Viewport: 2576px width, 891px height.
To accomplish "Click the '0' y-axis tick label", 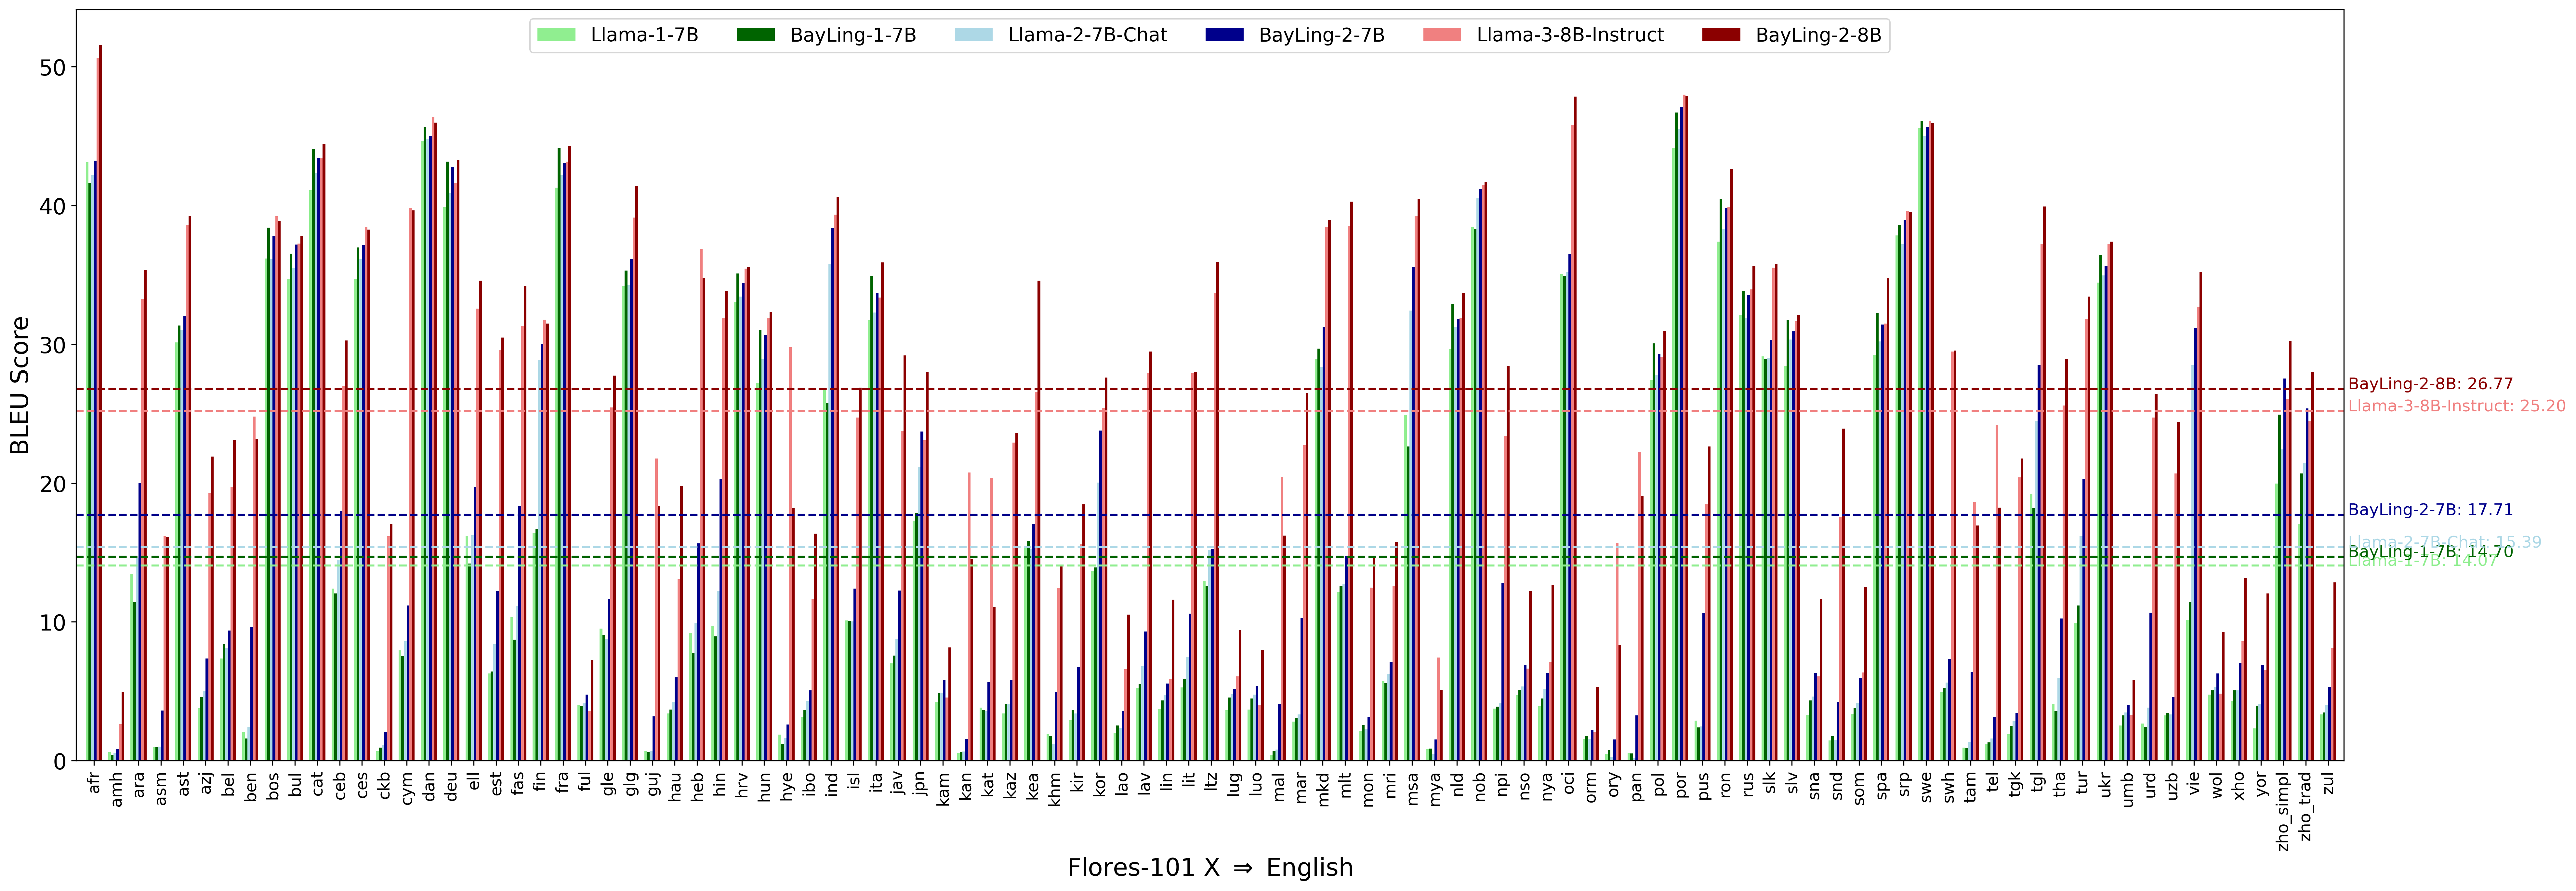I will tap(60, 762).
